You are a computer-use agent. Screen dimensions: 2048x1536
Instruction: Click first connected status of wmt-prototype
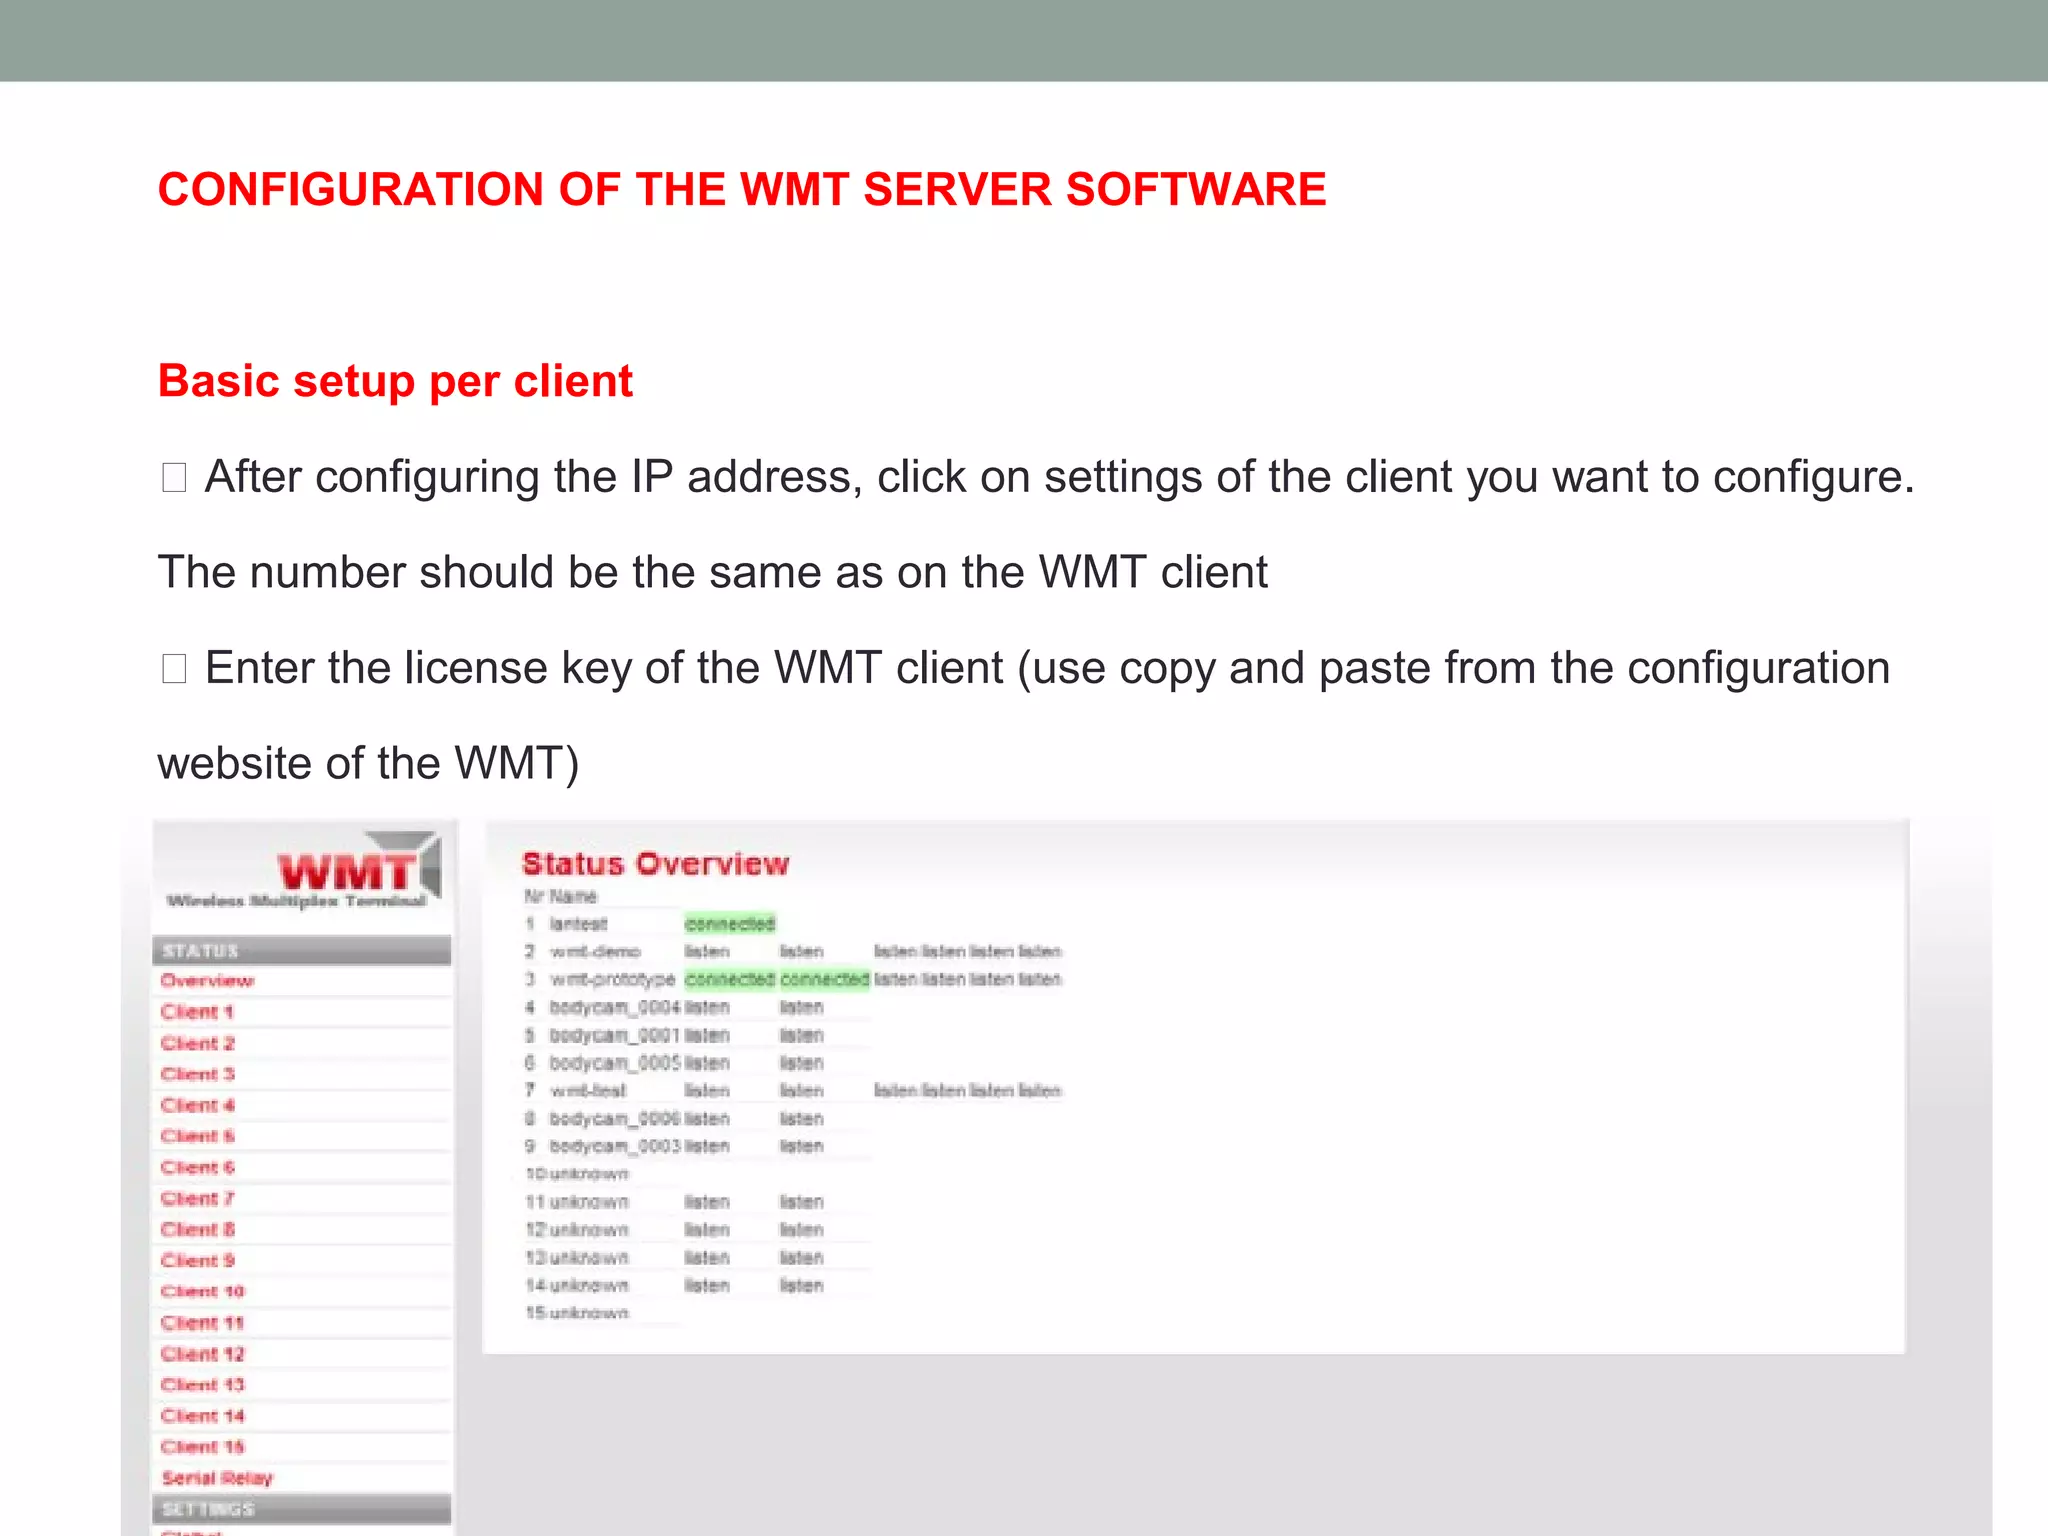(729, 979)
